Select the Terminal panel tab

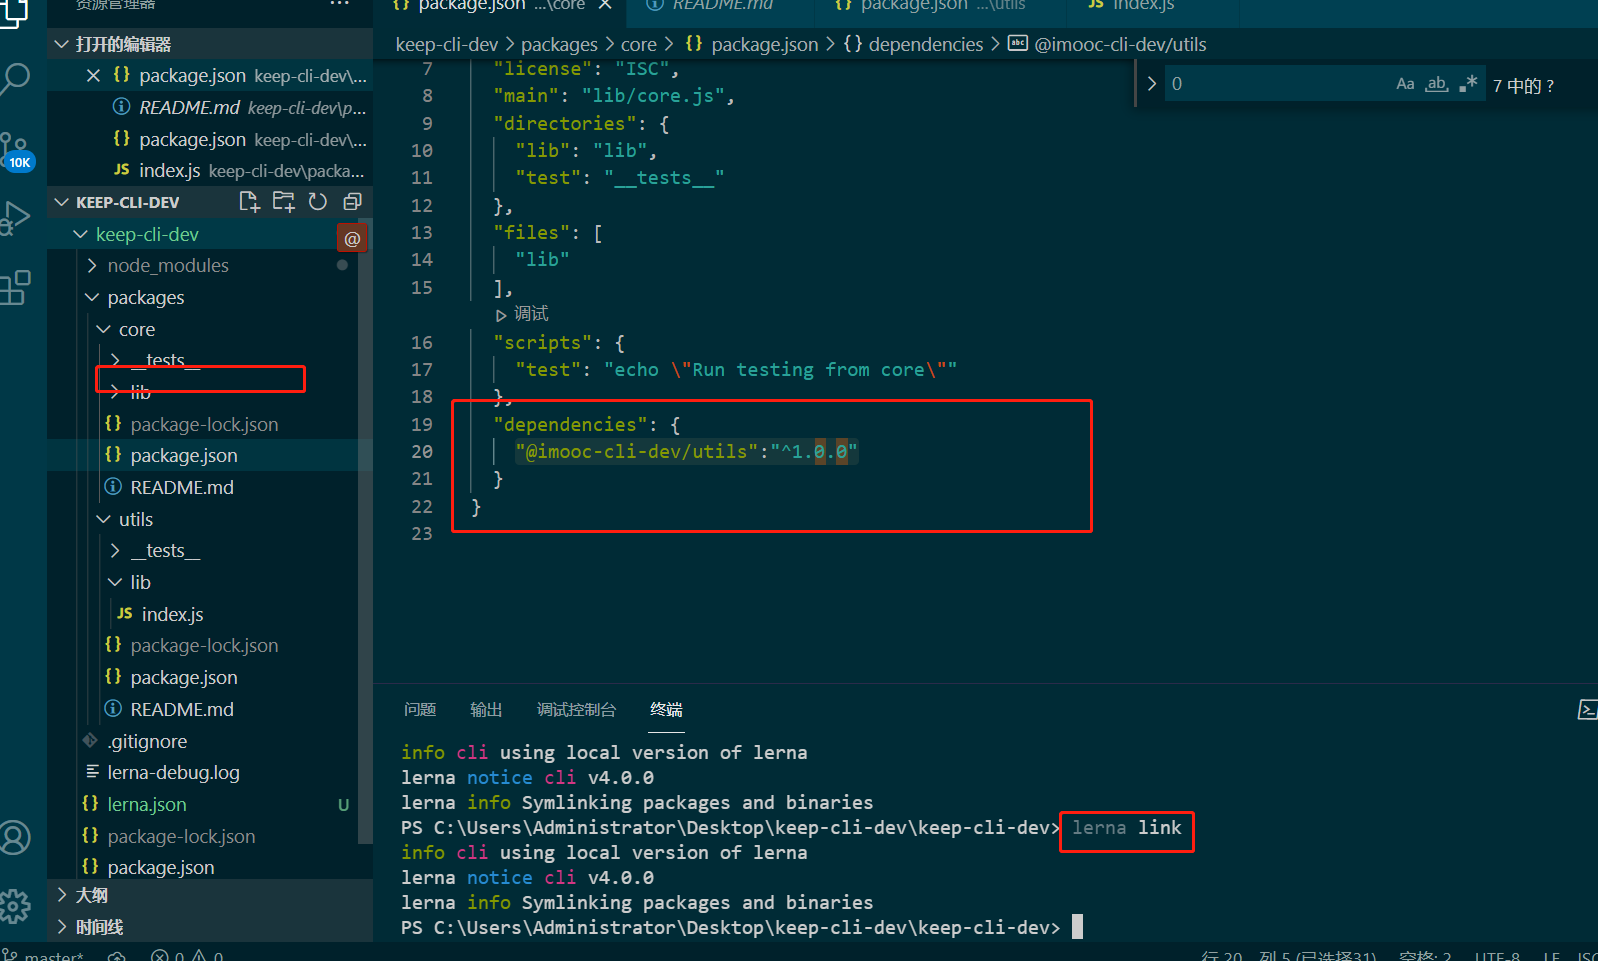666,709
